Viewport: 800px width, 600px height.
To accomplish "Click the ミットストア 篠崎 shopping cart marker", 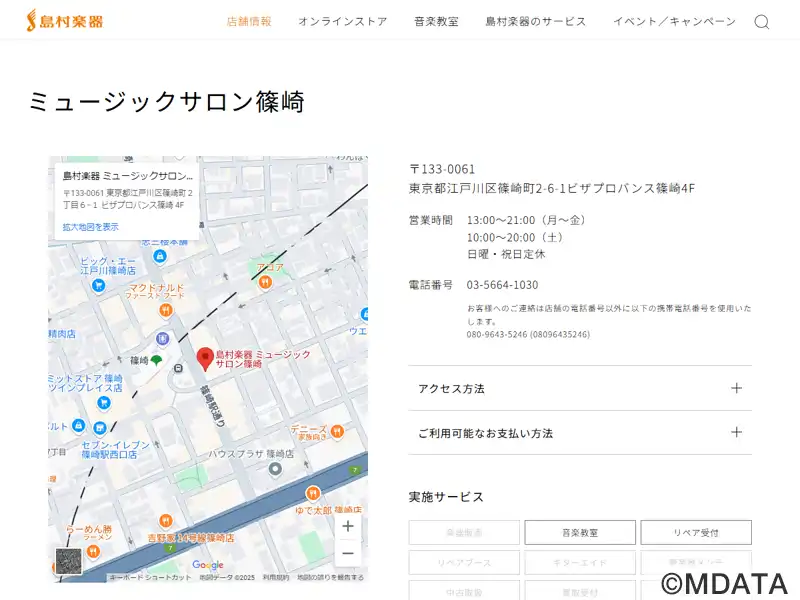I will [x=104, y=404].
